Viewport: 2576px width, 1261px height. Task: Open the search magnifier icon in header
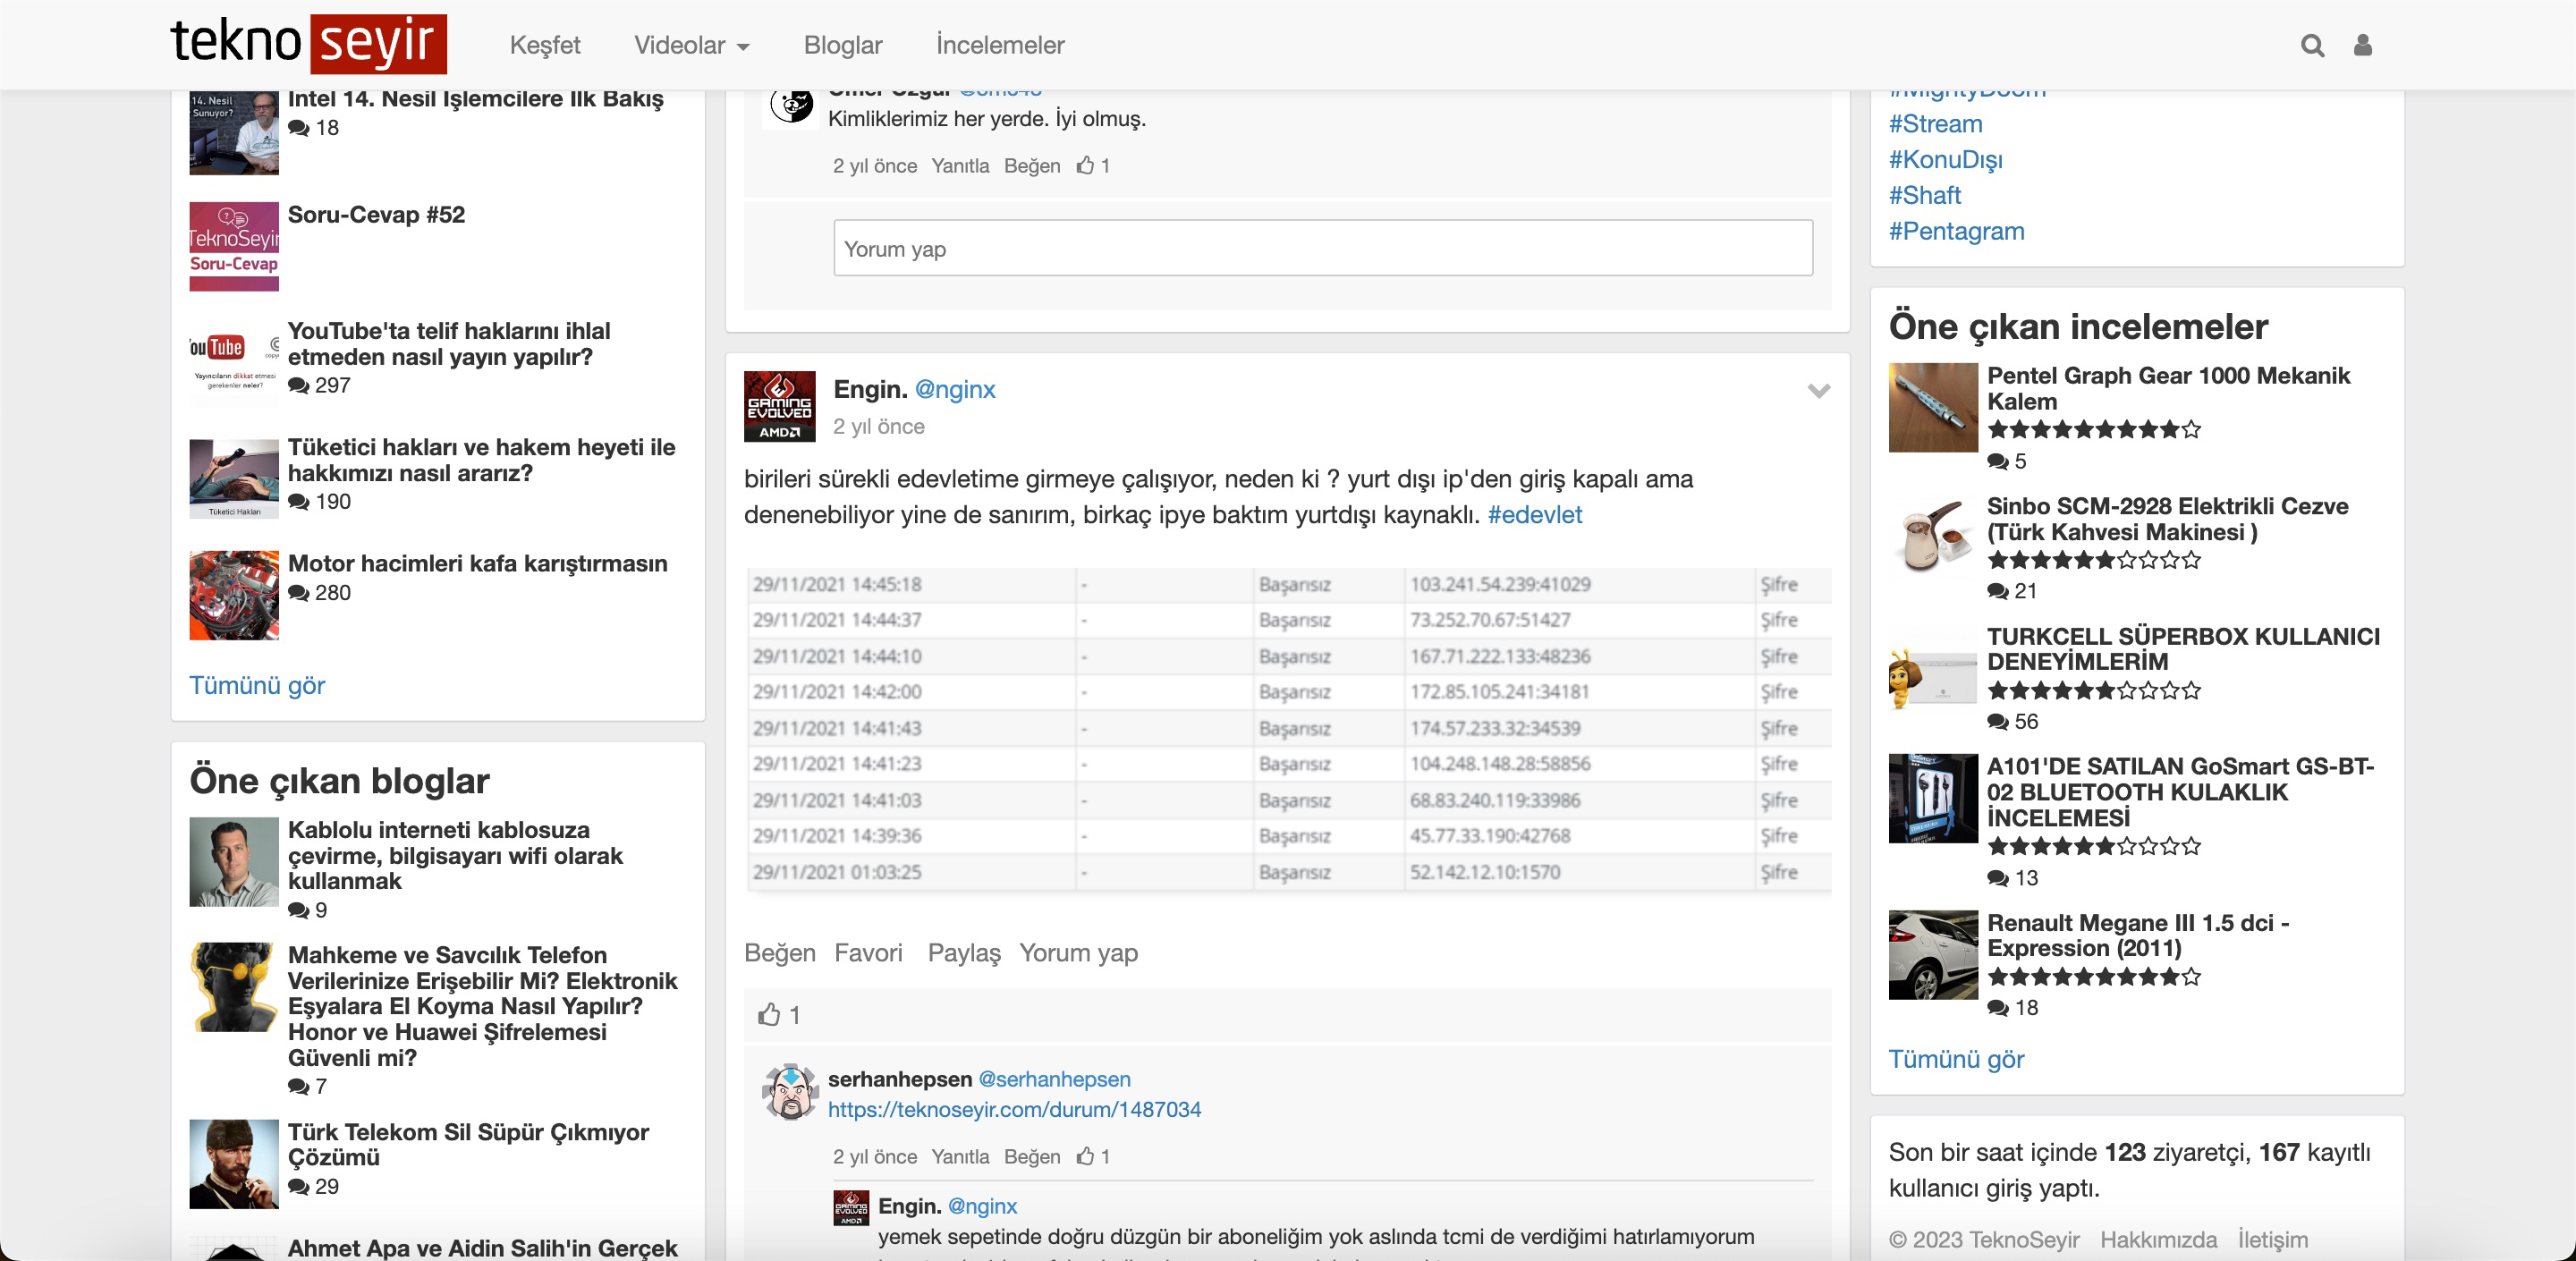pyautogui.click(x=2312, y=45)
